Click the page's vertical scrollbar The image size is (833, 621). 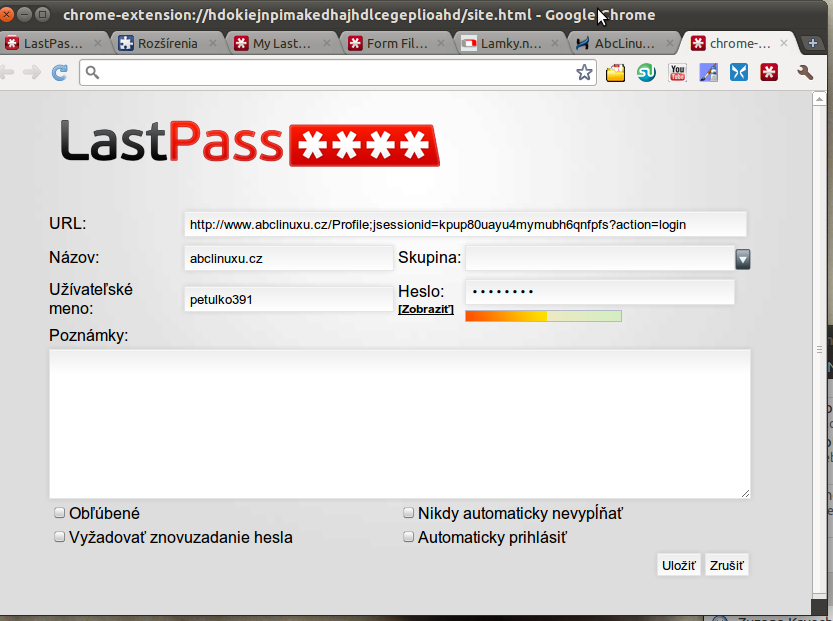819,349
